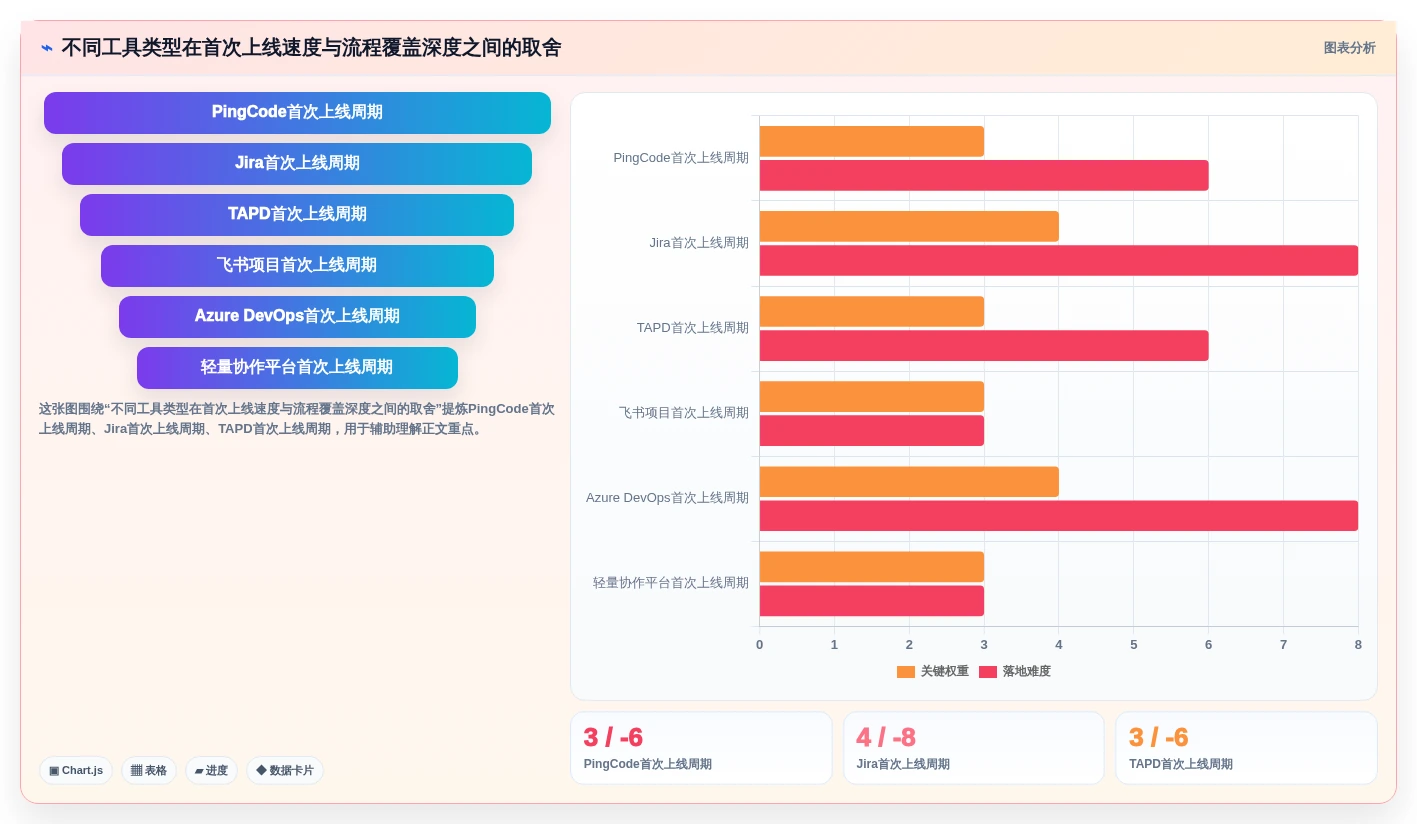Select the TAPD首次上线周期 funnel bar
Image resolution: width=1417 pixels, height=824 pixels.
pos(297,215)
